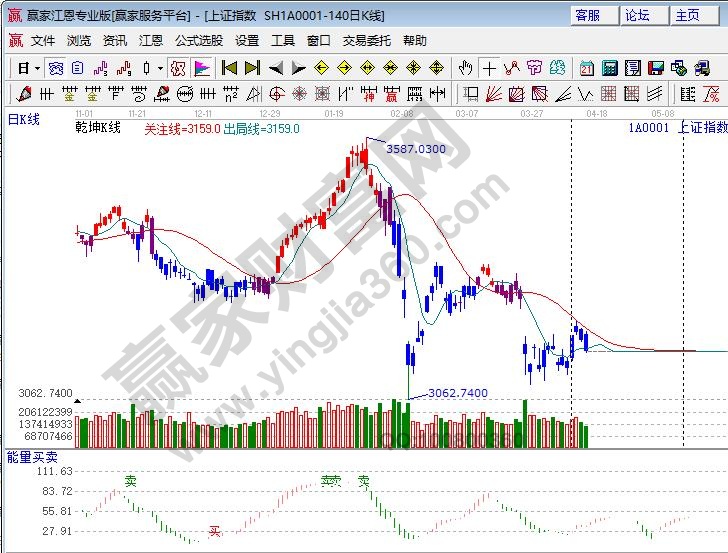Screen dimensions: 728x553
Task: Click the colored flag icon
Action: coord(202,68)
